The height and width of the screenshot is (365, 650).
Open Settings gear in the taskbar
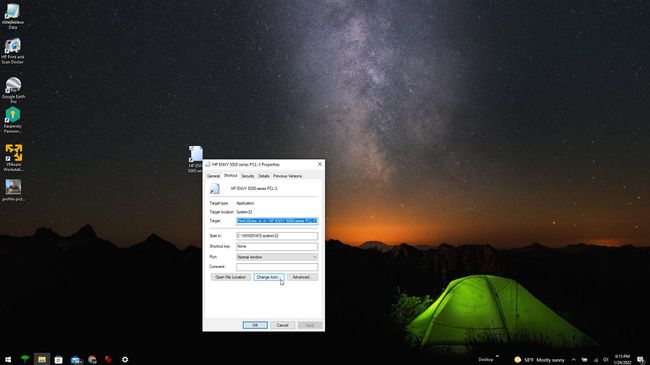(125, 360)
